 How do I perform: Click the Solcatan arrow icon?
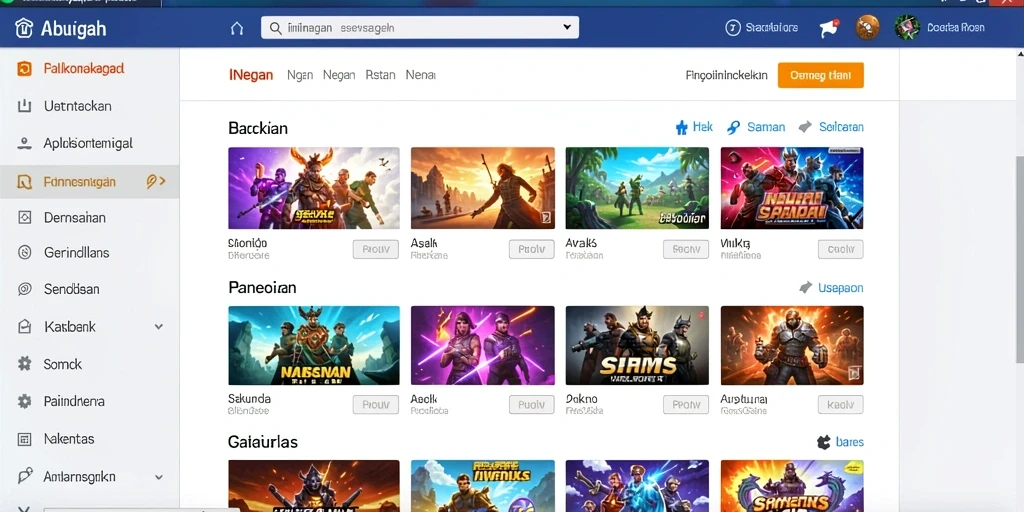pos(805,127)
